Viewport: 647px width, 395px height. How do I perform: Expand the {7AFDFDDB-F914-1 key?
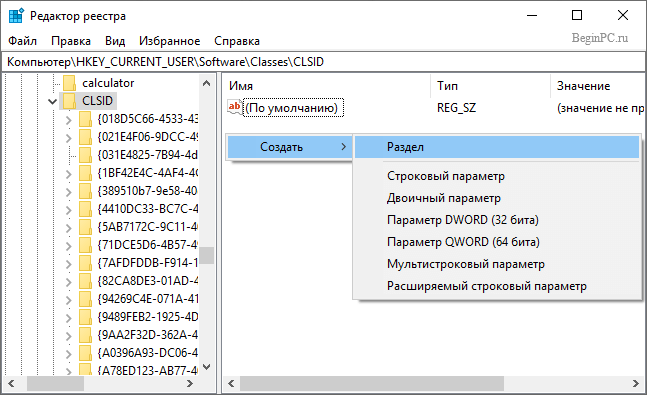click(x=68, y=264)
